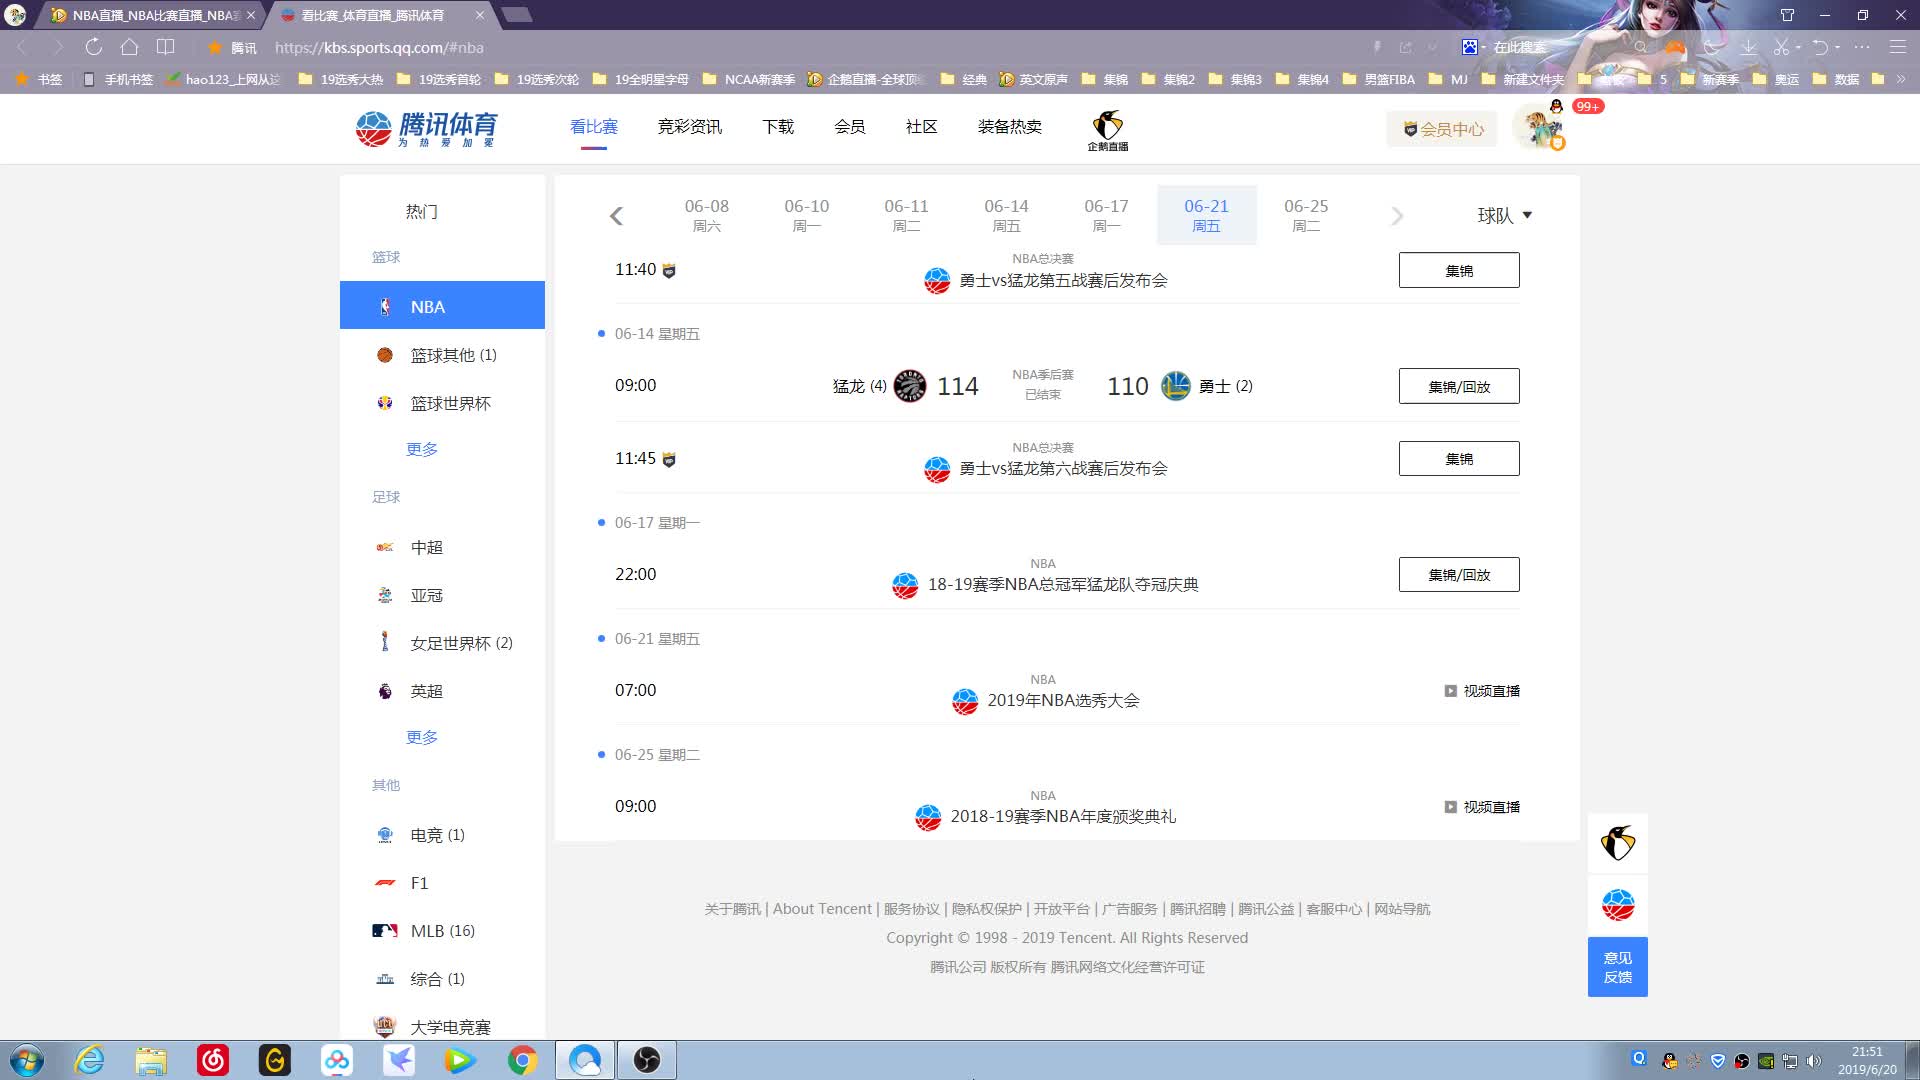
Task: Expand the 球队 team filter dropdown
Action: pos(1504,215)
